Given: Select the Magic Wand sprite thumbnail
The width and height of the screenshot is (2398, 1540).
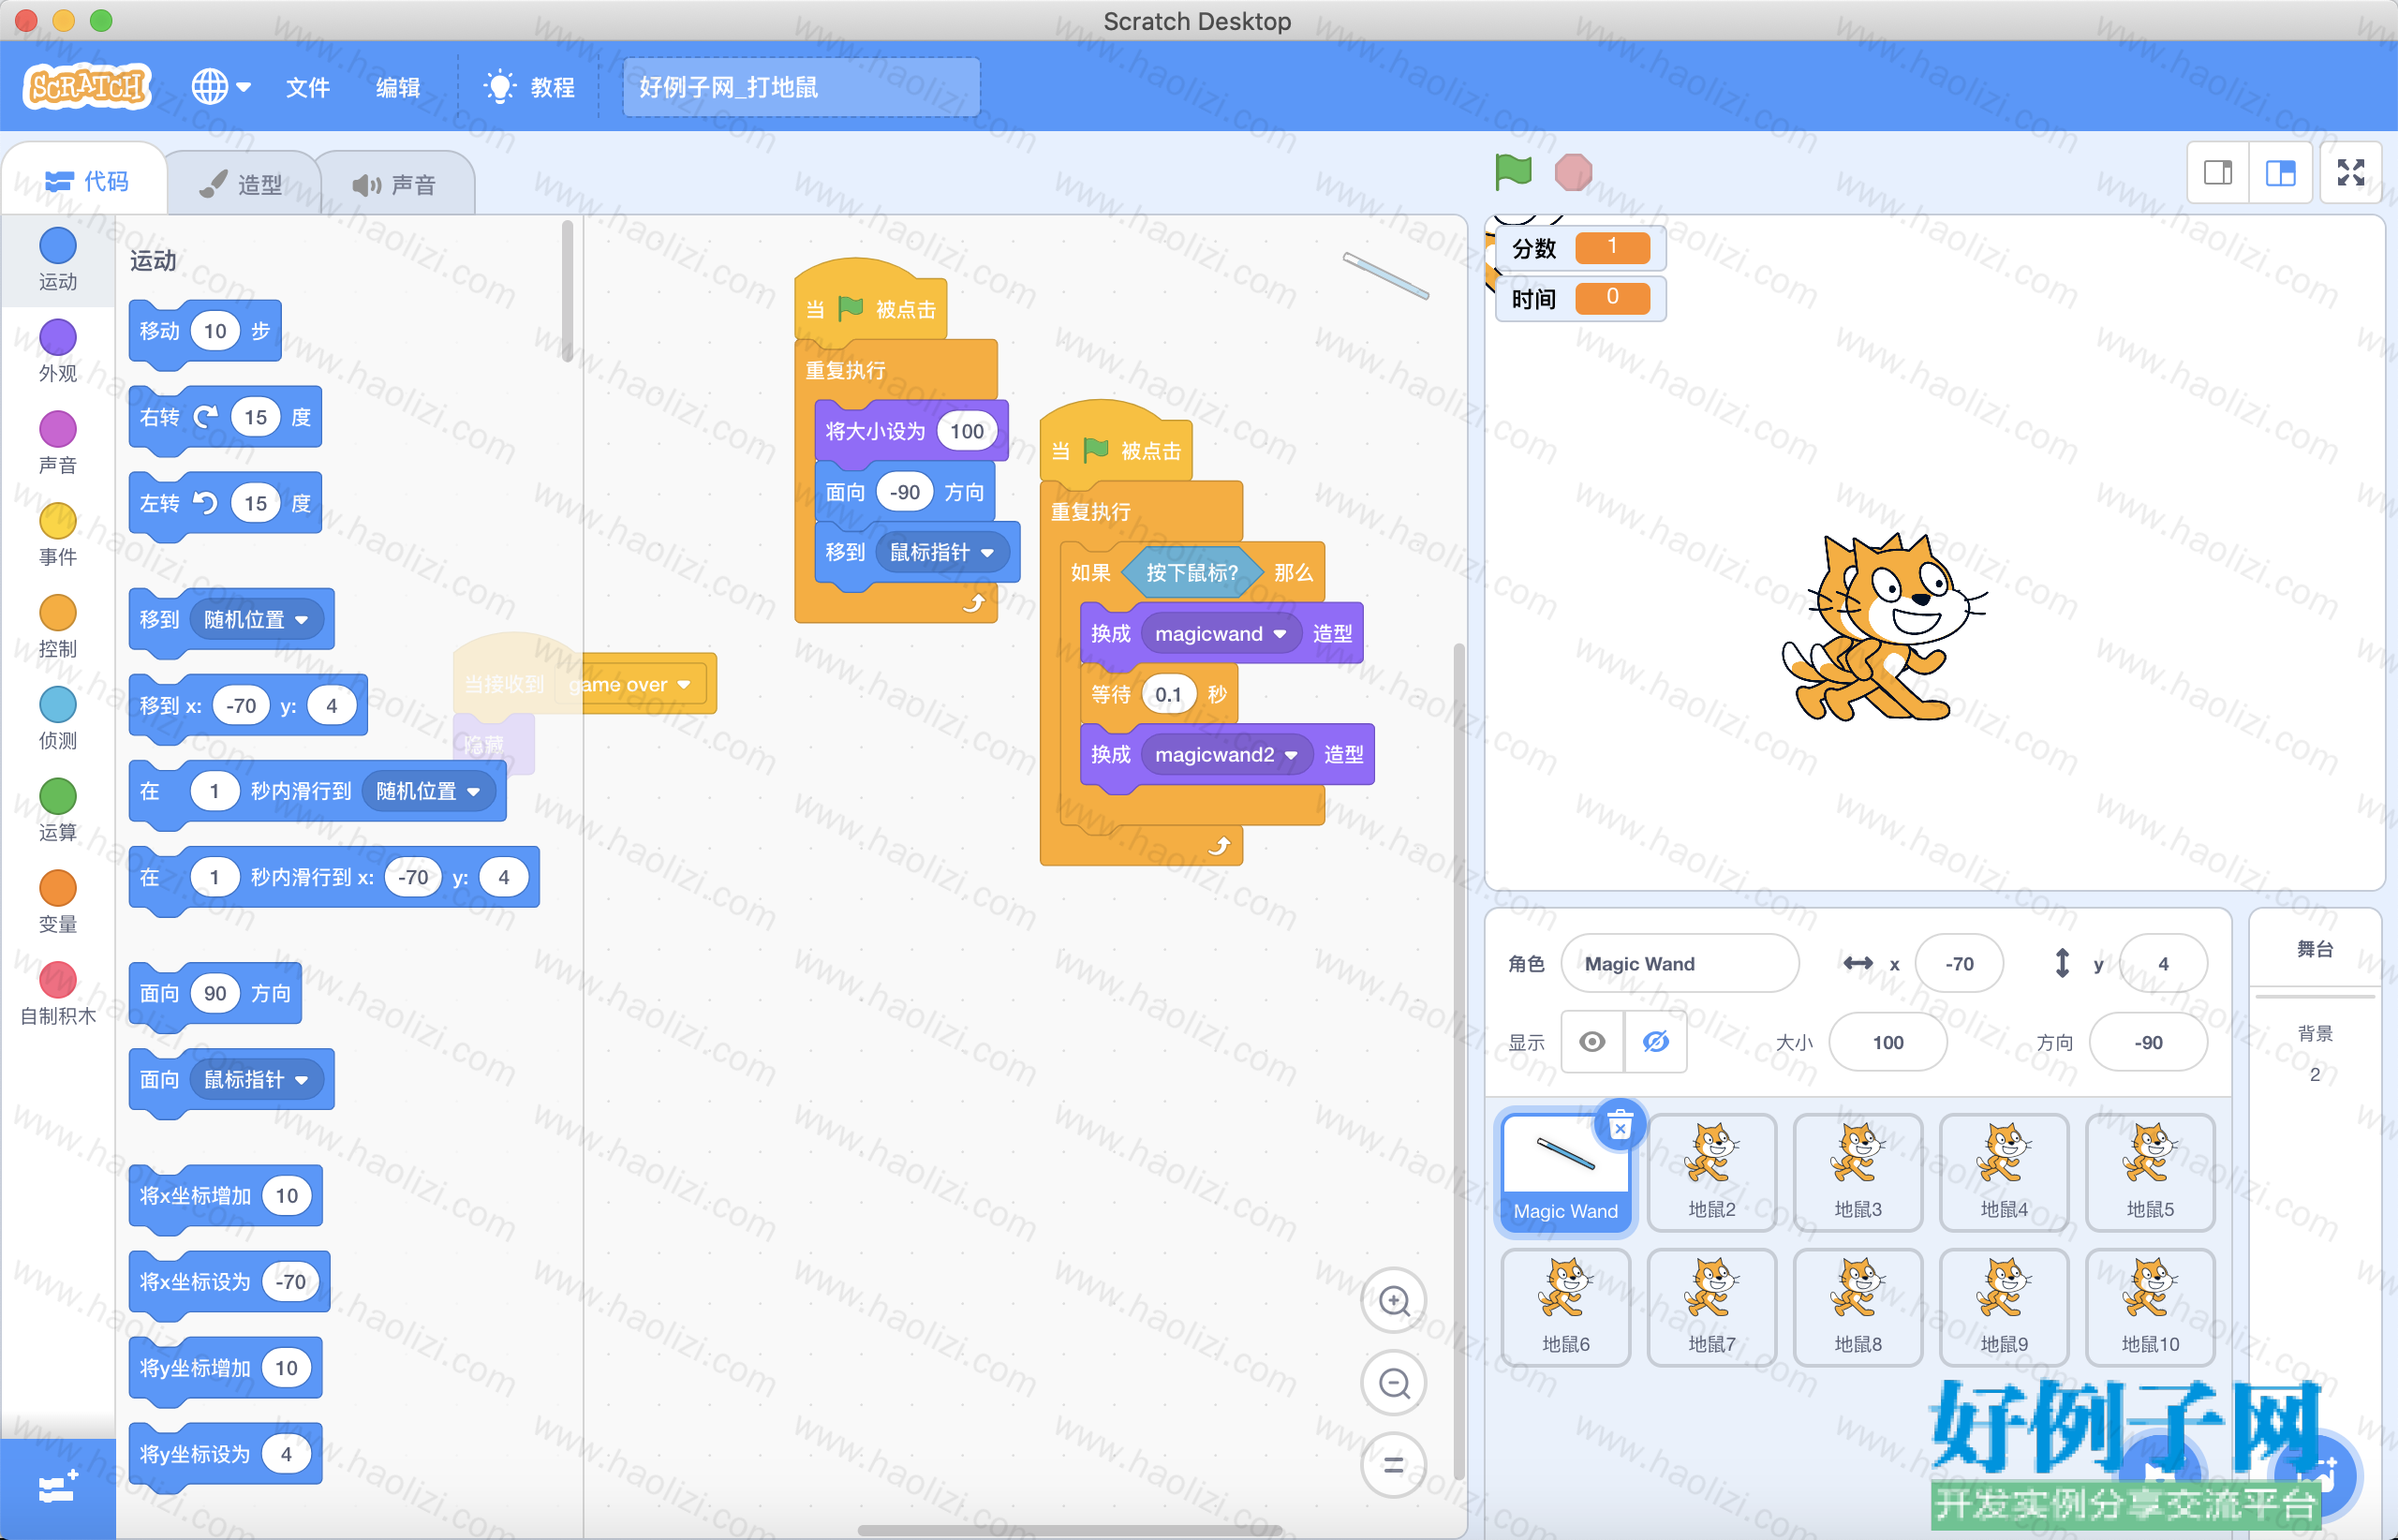Looking at the screenshot, I should [x=1566, y=1172].
